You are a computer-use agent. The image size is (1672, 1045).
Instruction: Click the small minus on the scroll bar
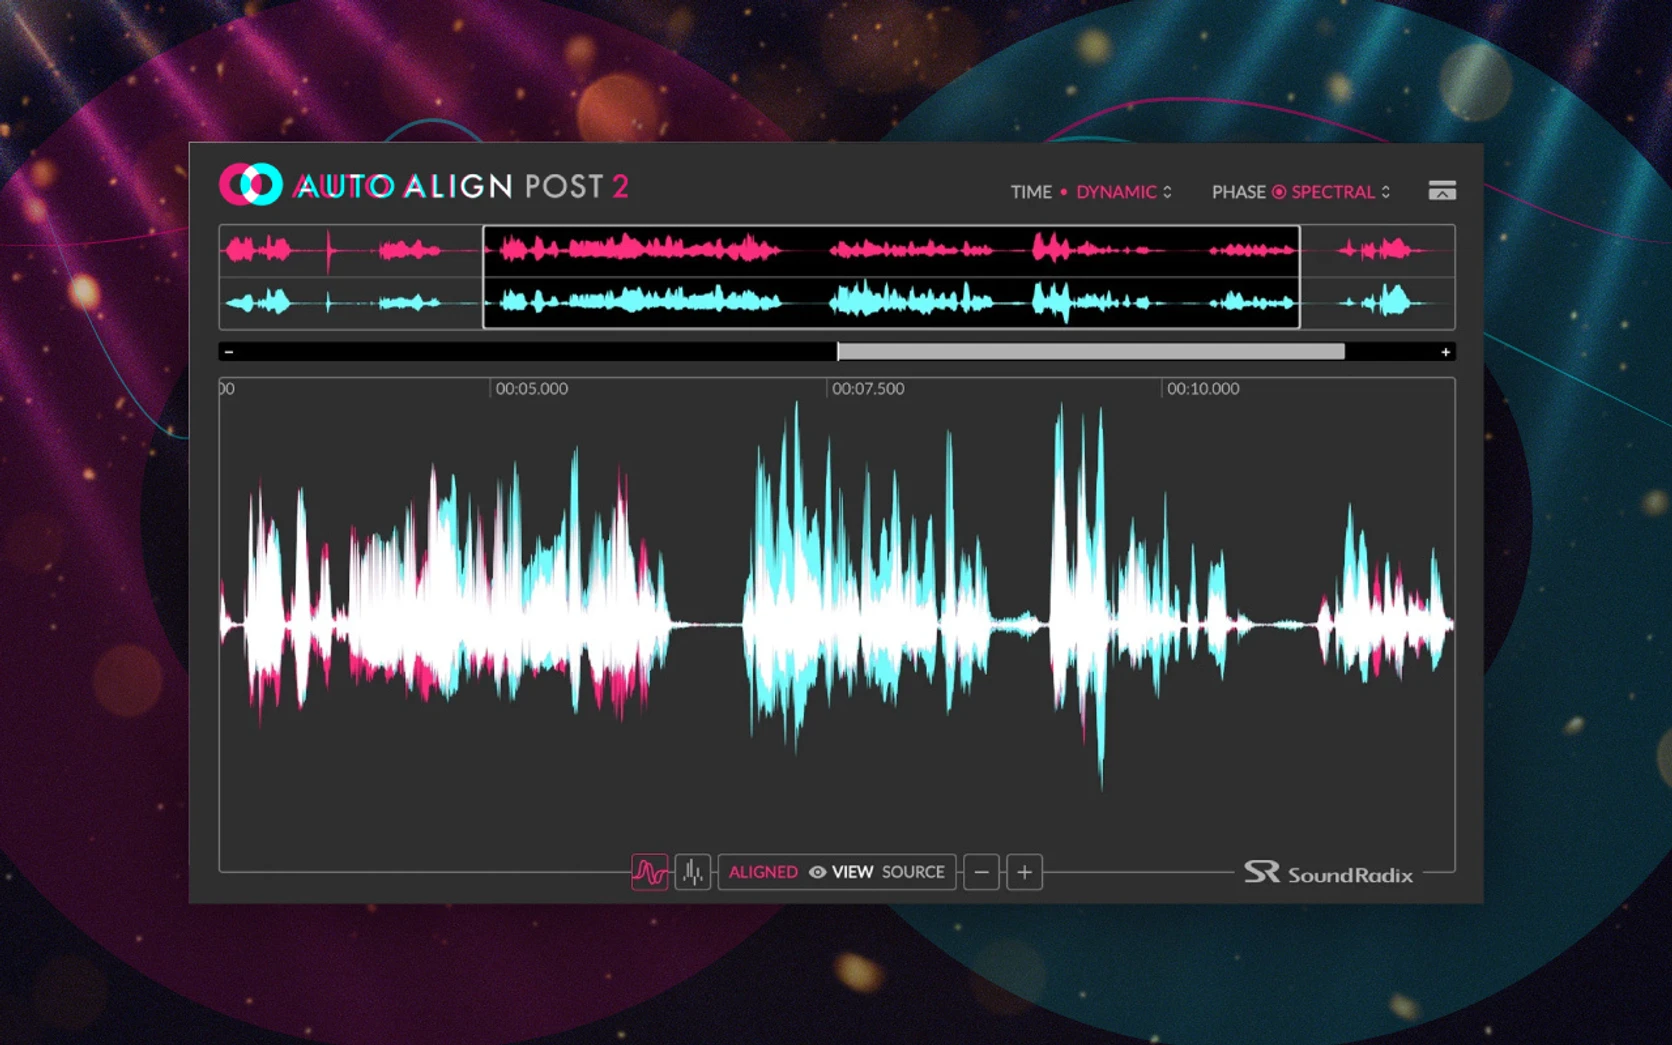pyautogui.click(x=229, y=352)
